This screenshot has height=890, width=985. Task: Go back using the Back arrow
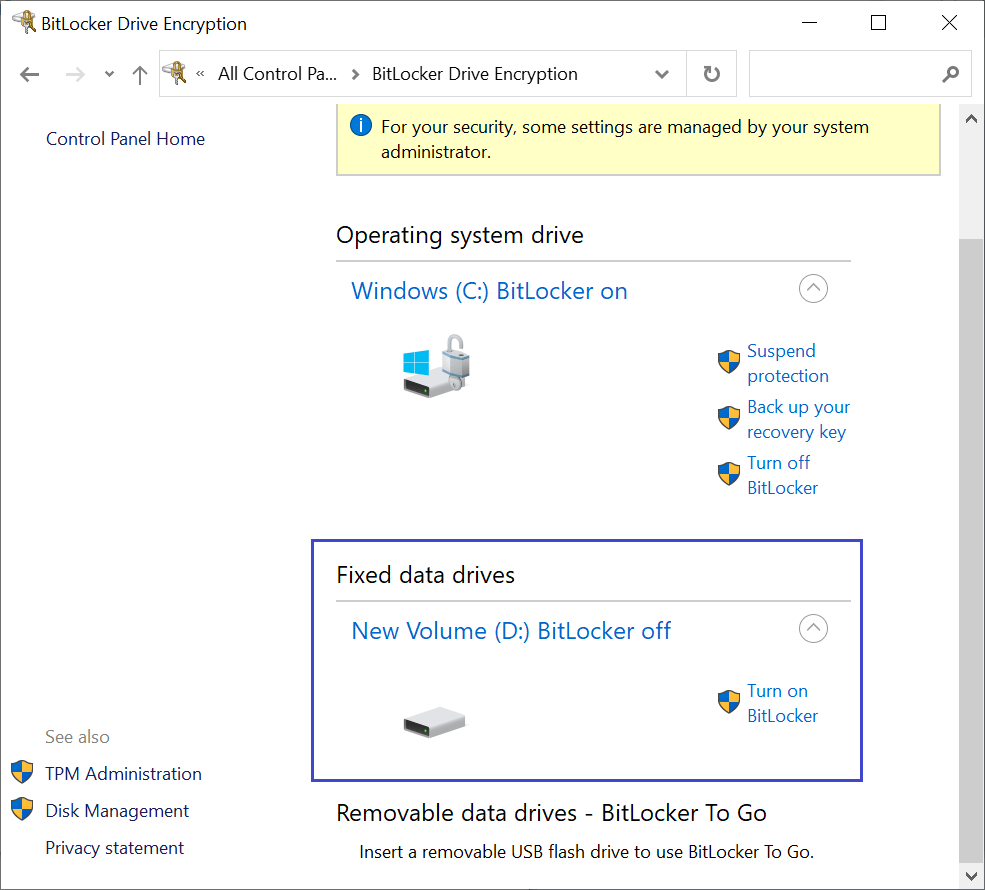coord(30,75)
